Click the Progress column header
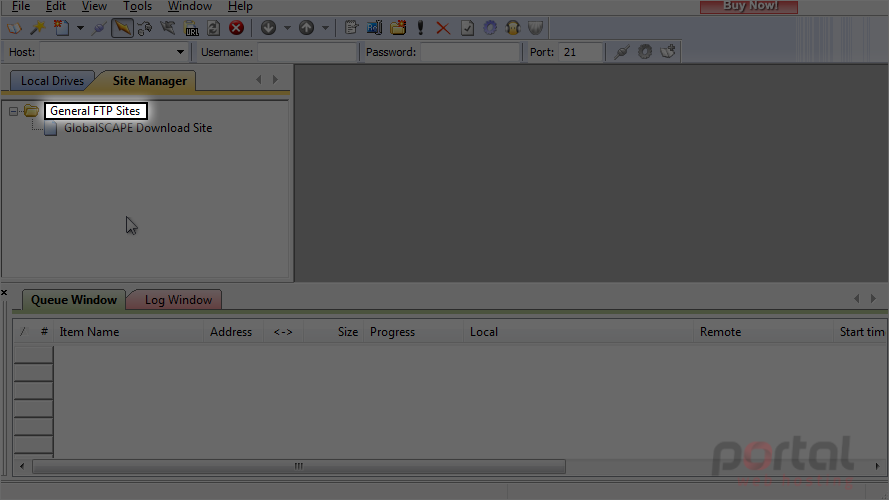The height and width of the screenshot is (500, 889). click(x=413, y=332)
